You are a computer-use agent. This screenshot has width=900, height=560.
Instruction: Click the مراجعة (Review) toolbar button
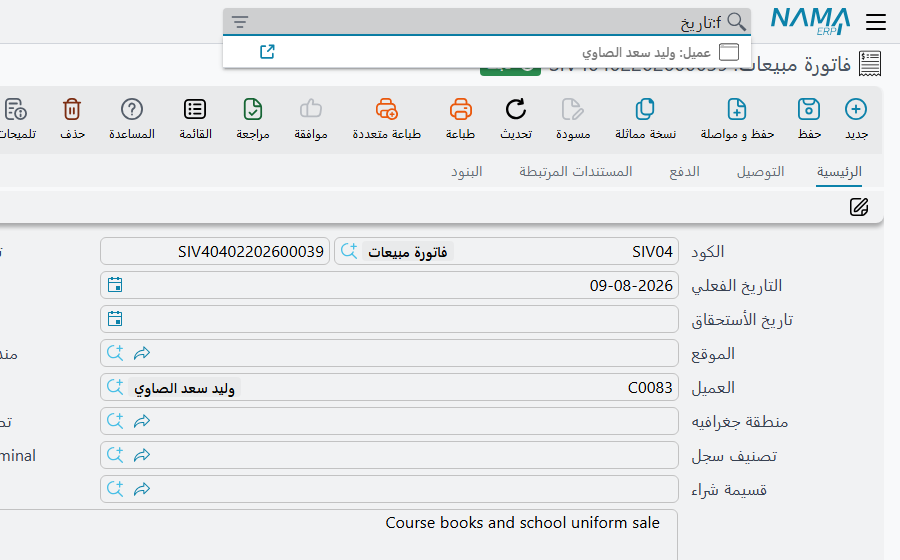pyautogui.click(x=253, y=119)
